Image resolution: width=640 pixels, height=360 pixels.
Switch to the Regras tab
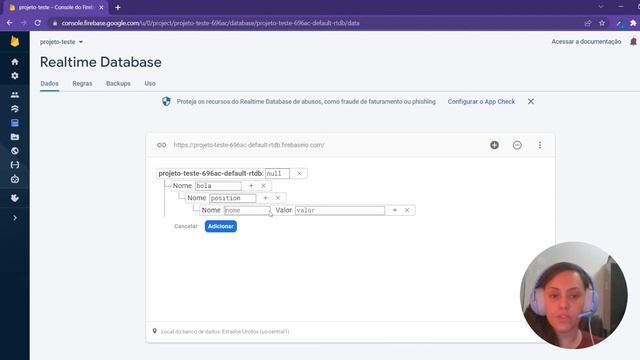pos(82,83)
